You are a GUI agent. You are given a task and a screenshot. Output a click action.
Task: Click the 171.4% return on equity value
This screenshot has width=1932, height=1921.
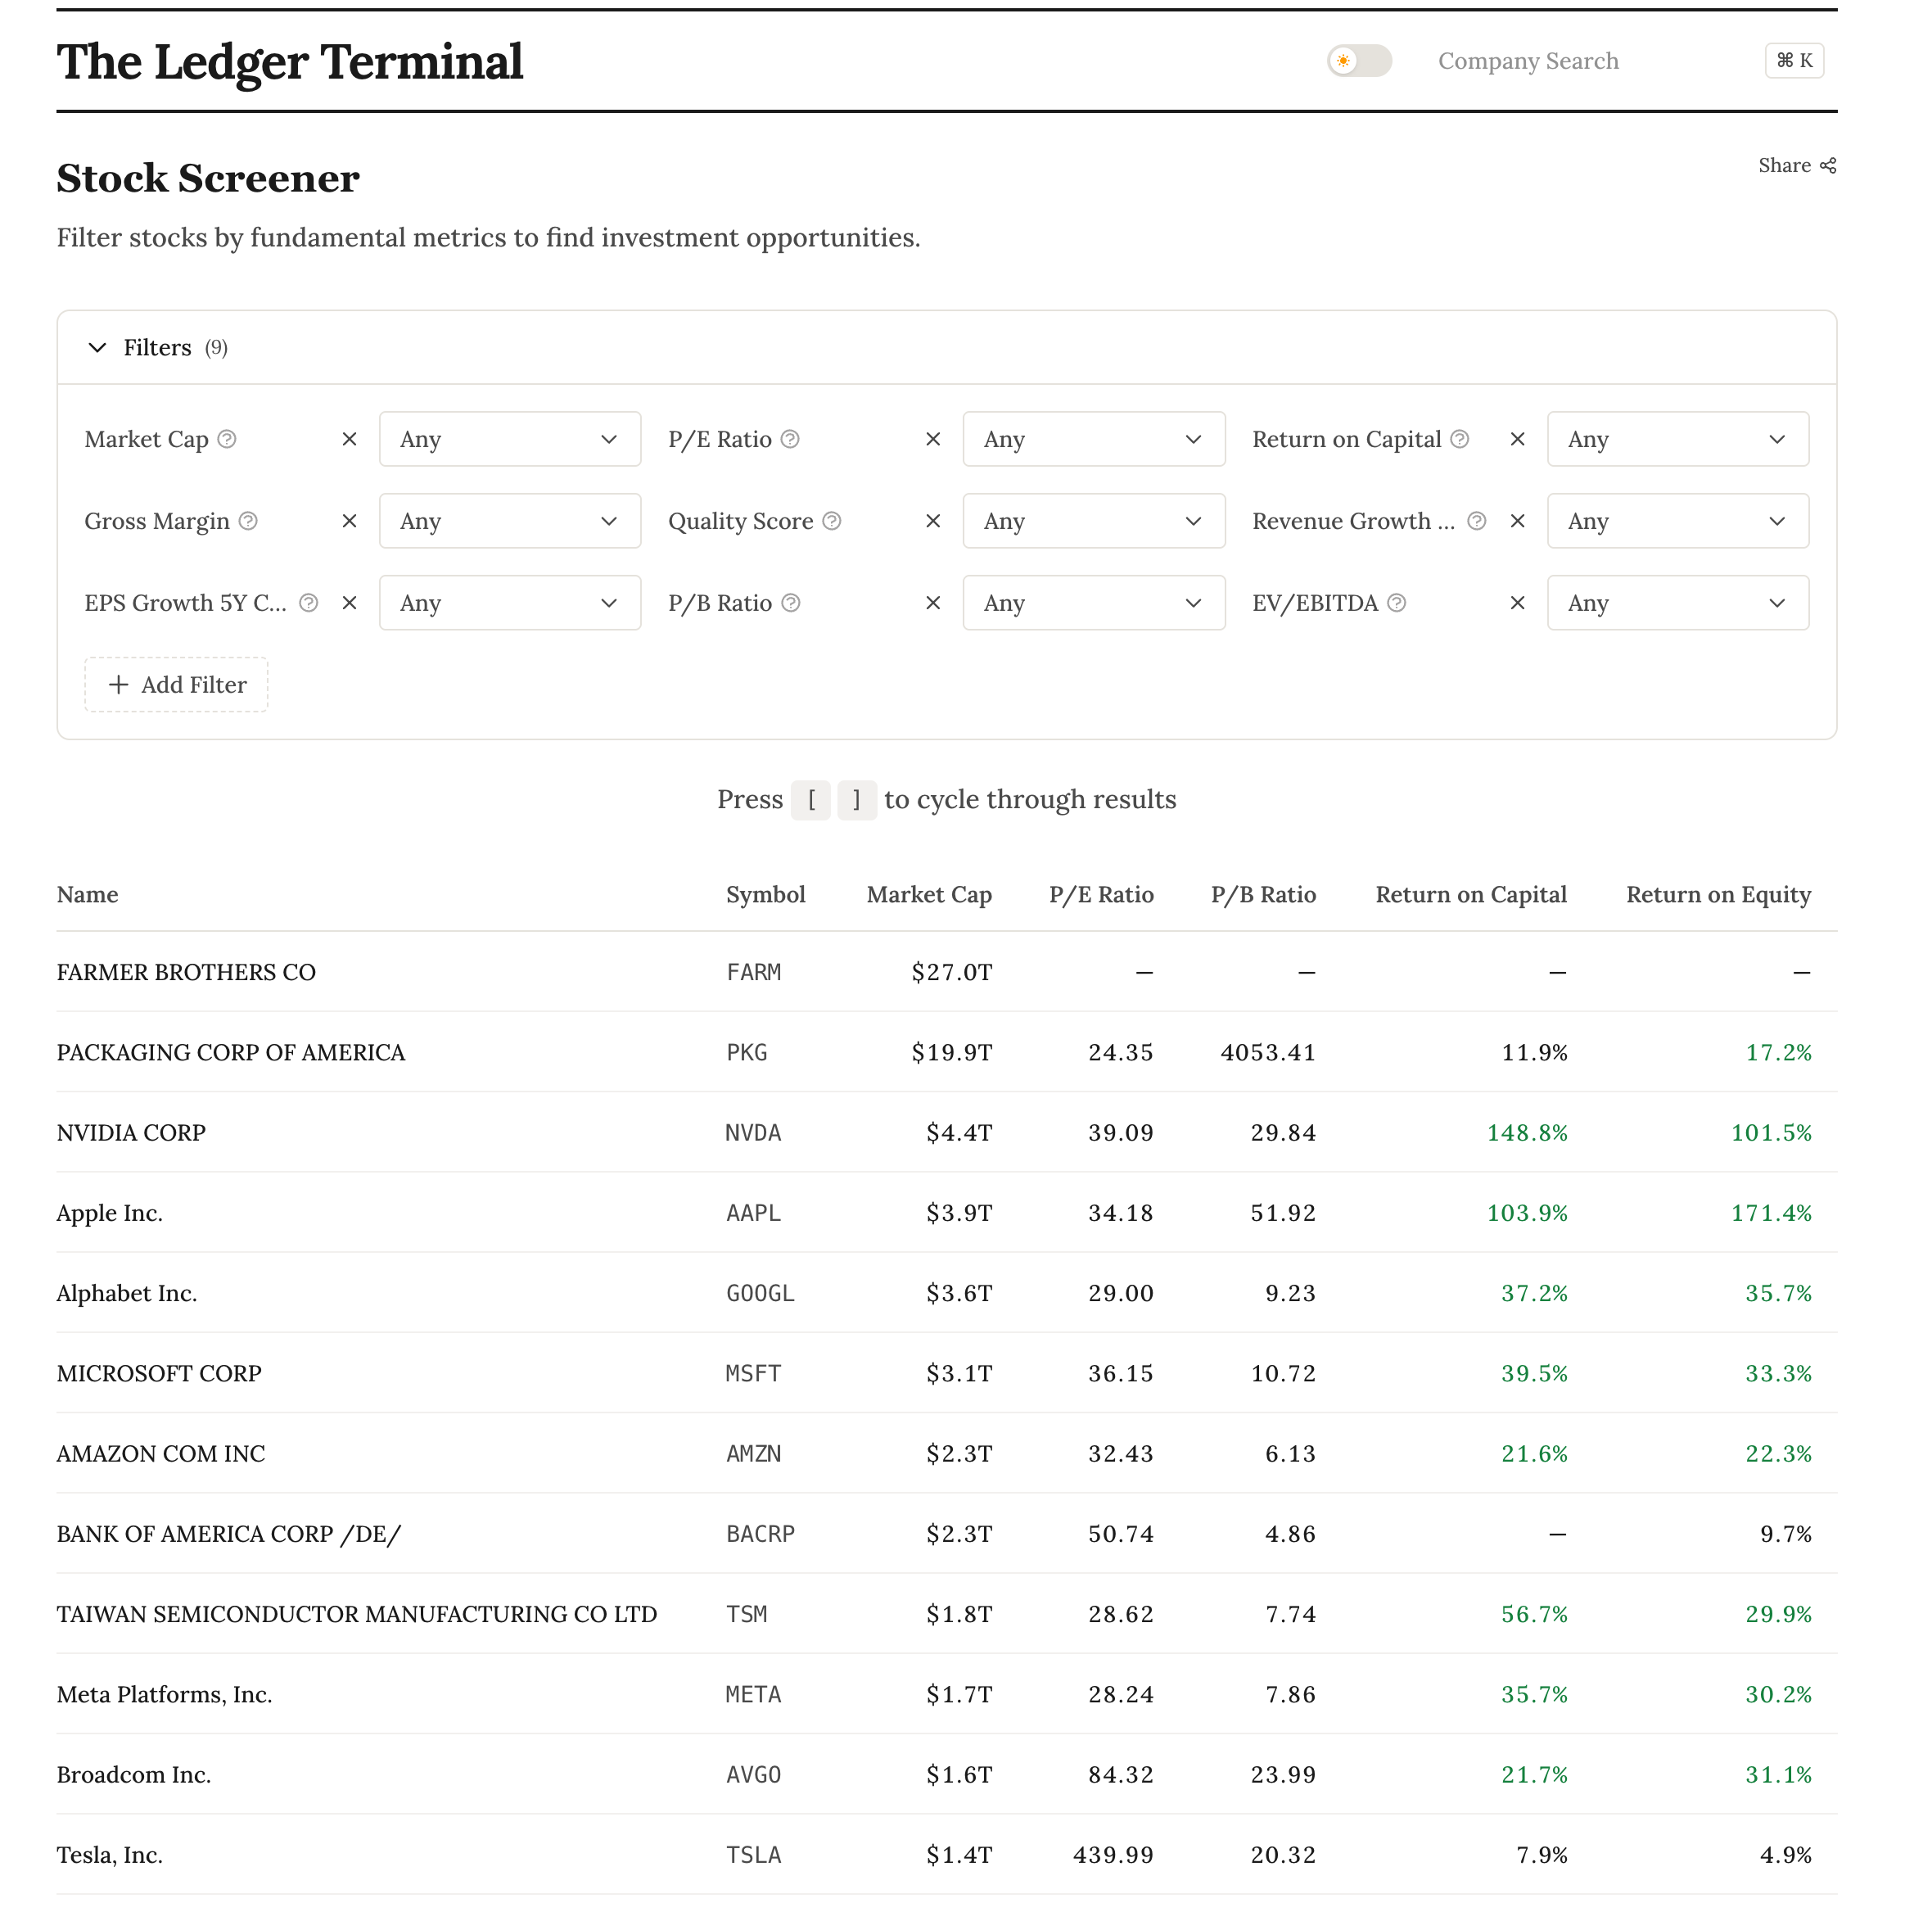click(x=1771, y=1212)
